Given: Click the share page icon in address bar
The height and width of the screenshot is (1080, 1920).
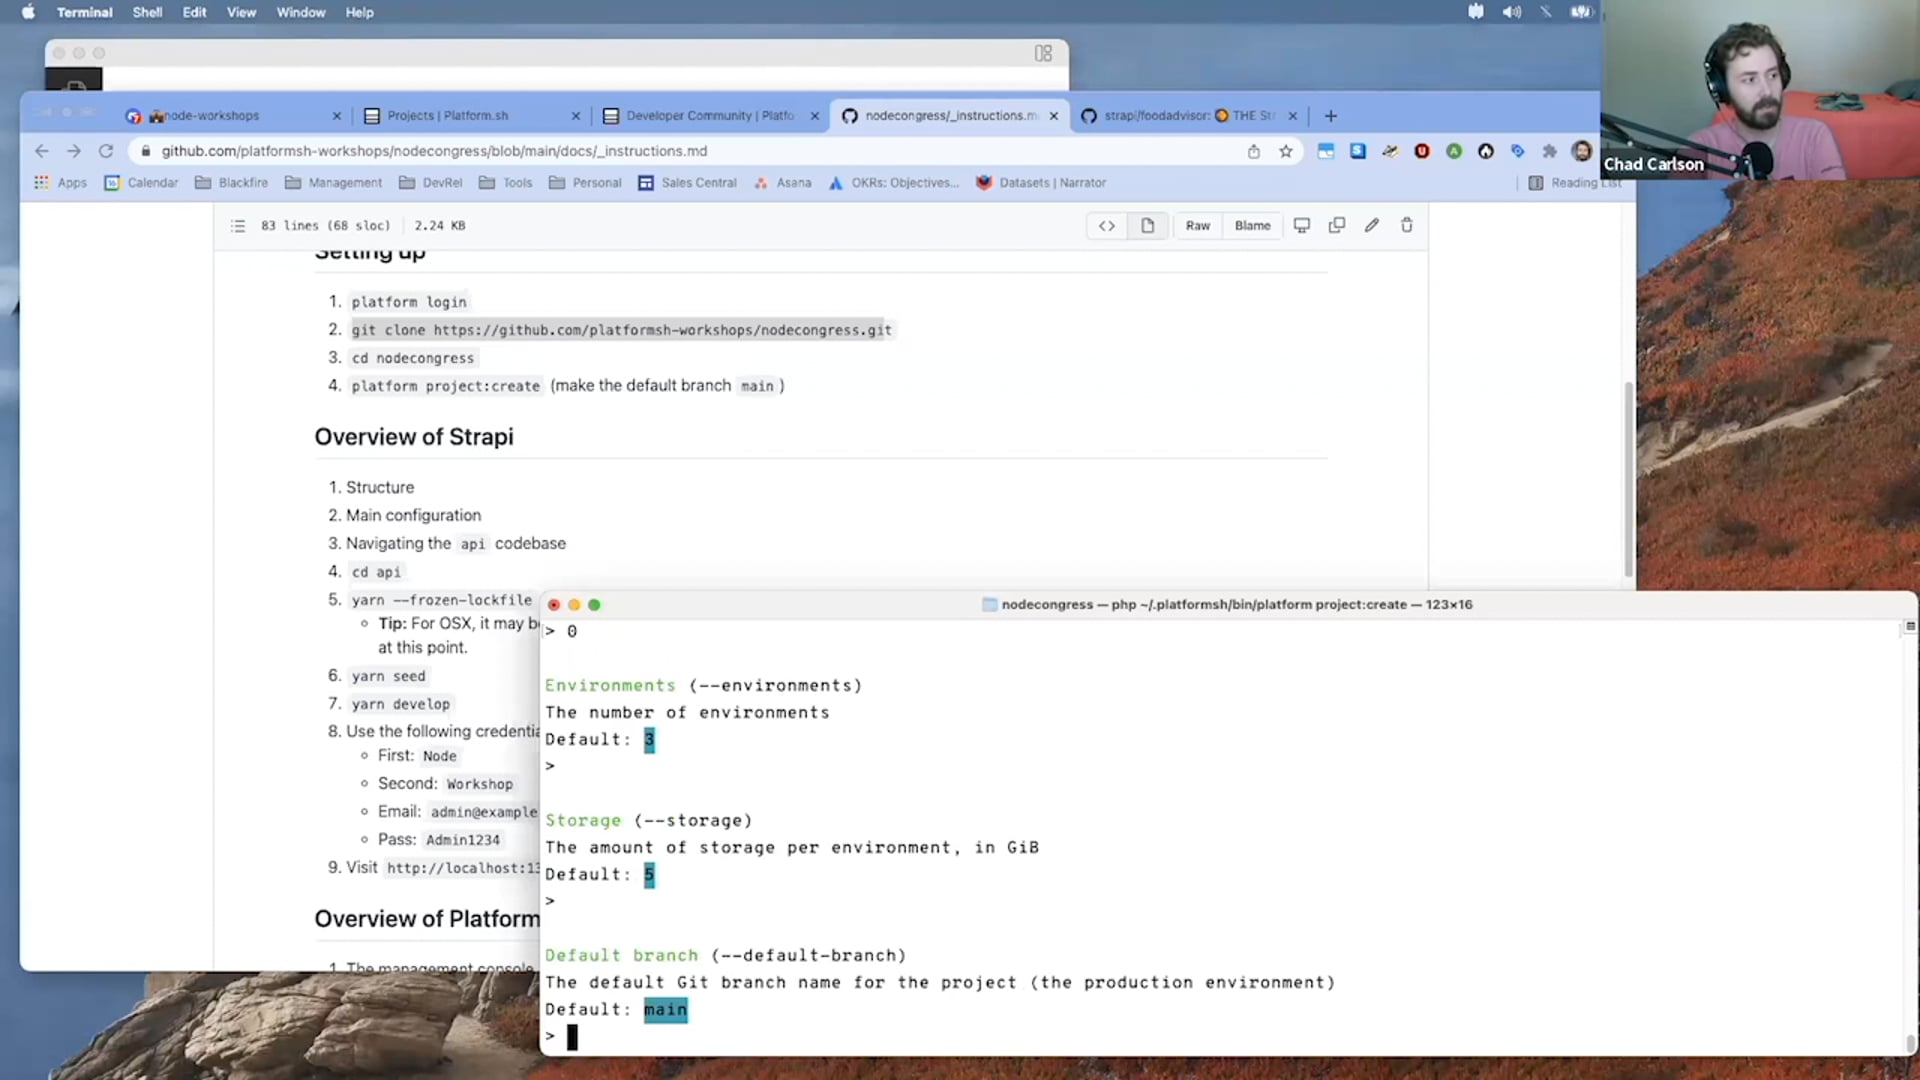Looking at the screenshot, I should pyautogui.click(x=1253, y=151).
